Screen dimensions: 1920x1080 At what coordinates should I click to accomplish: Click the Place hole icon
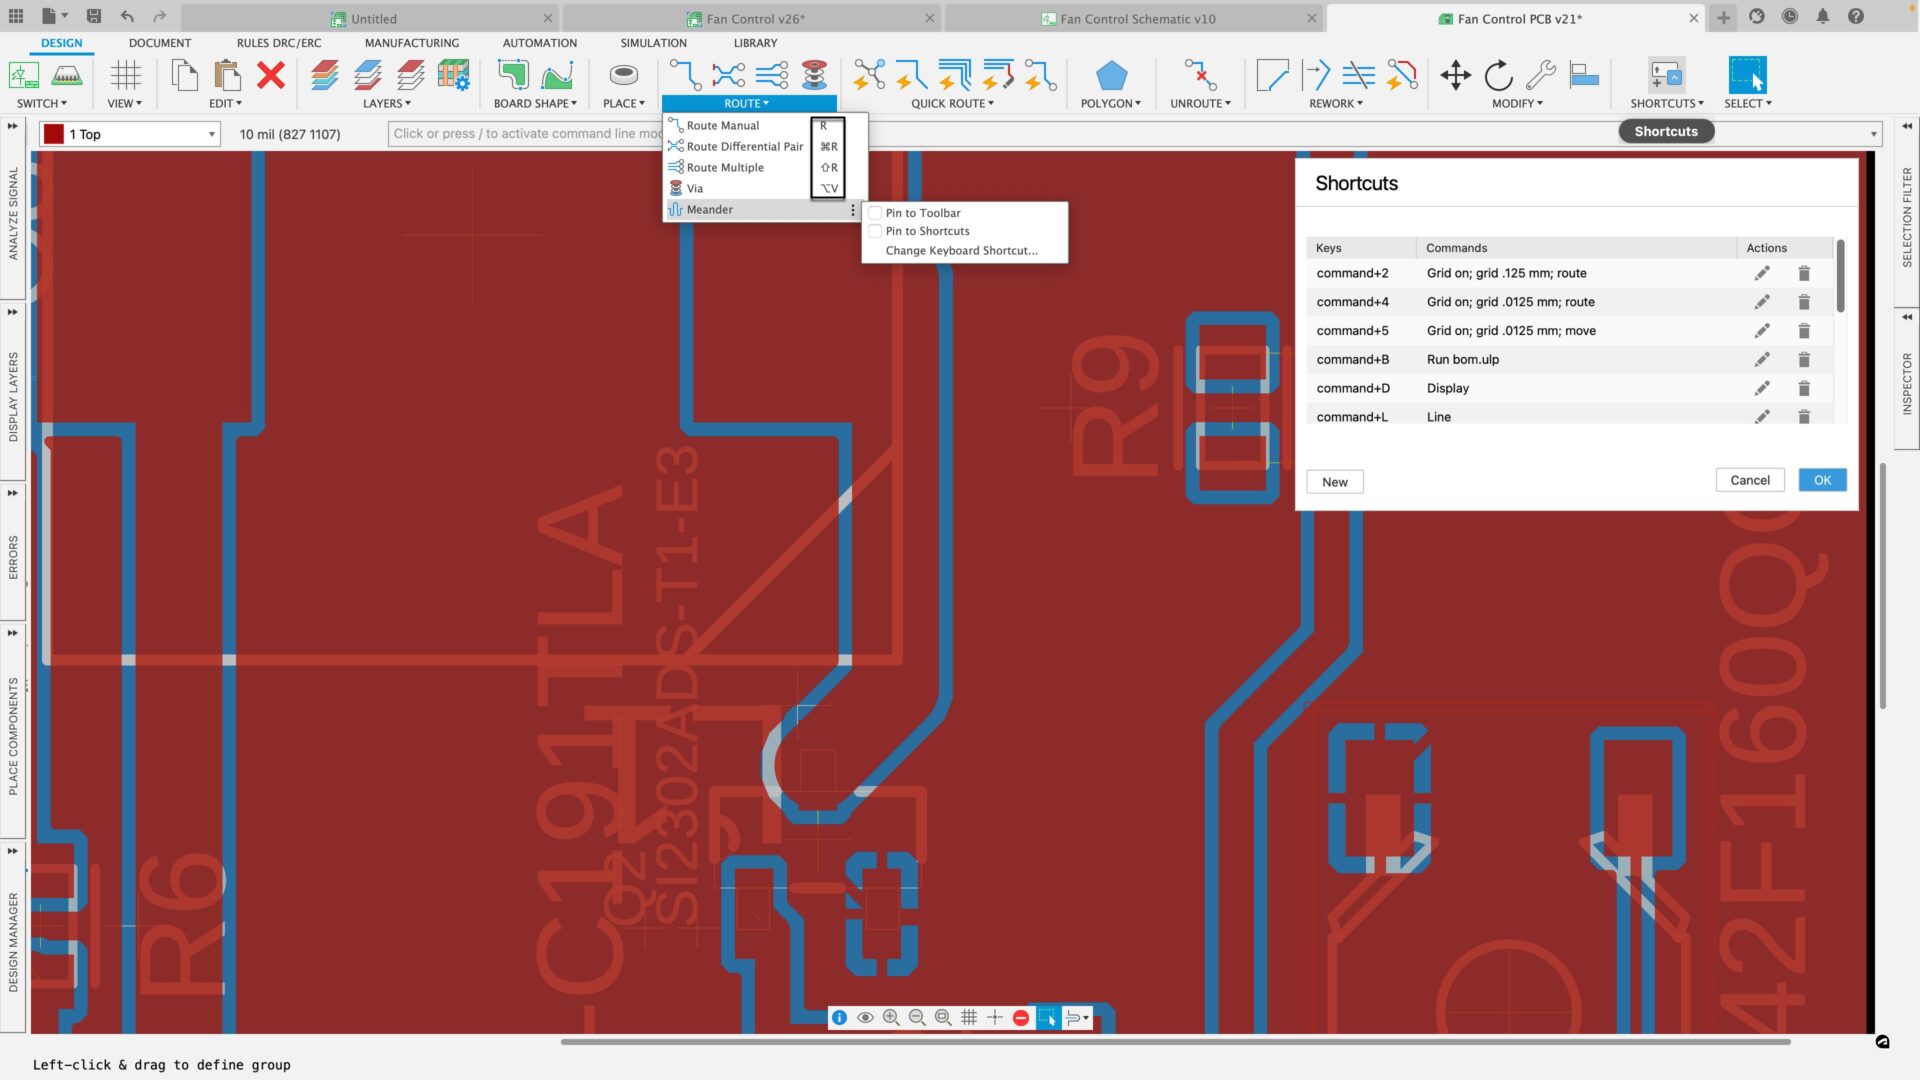tap(623, 76)
